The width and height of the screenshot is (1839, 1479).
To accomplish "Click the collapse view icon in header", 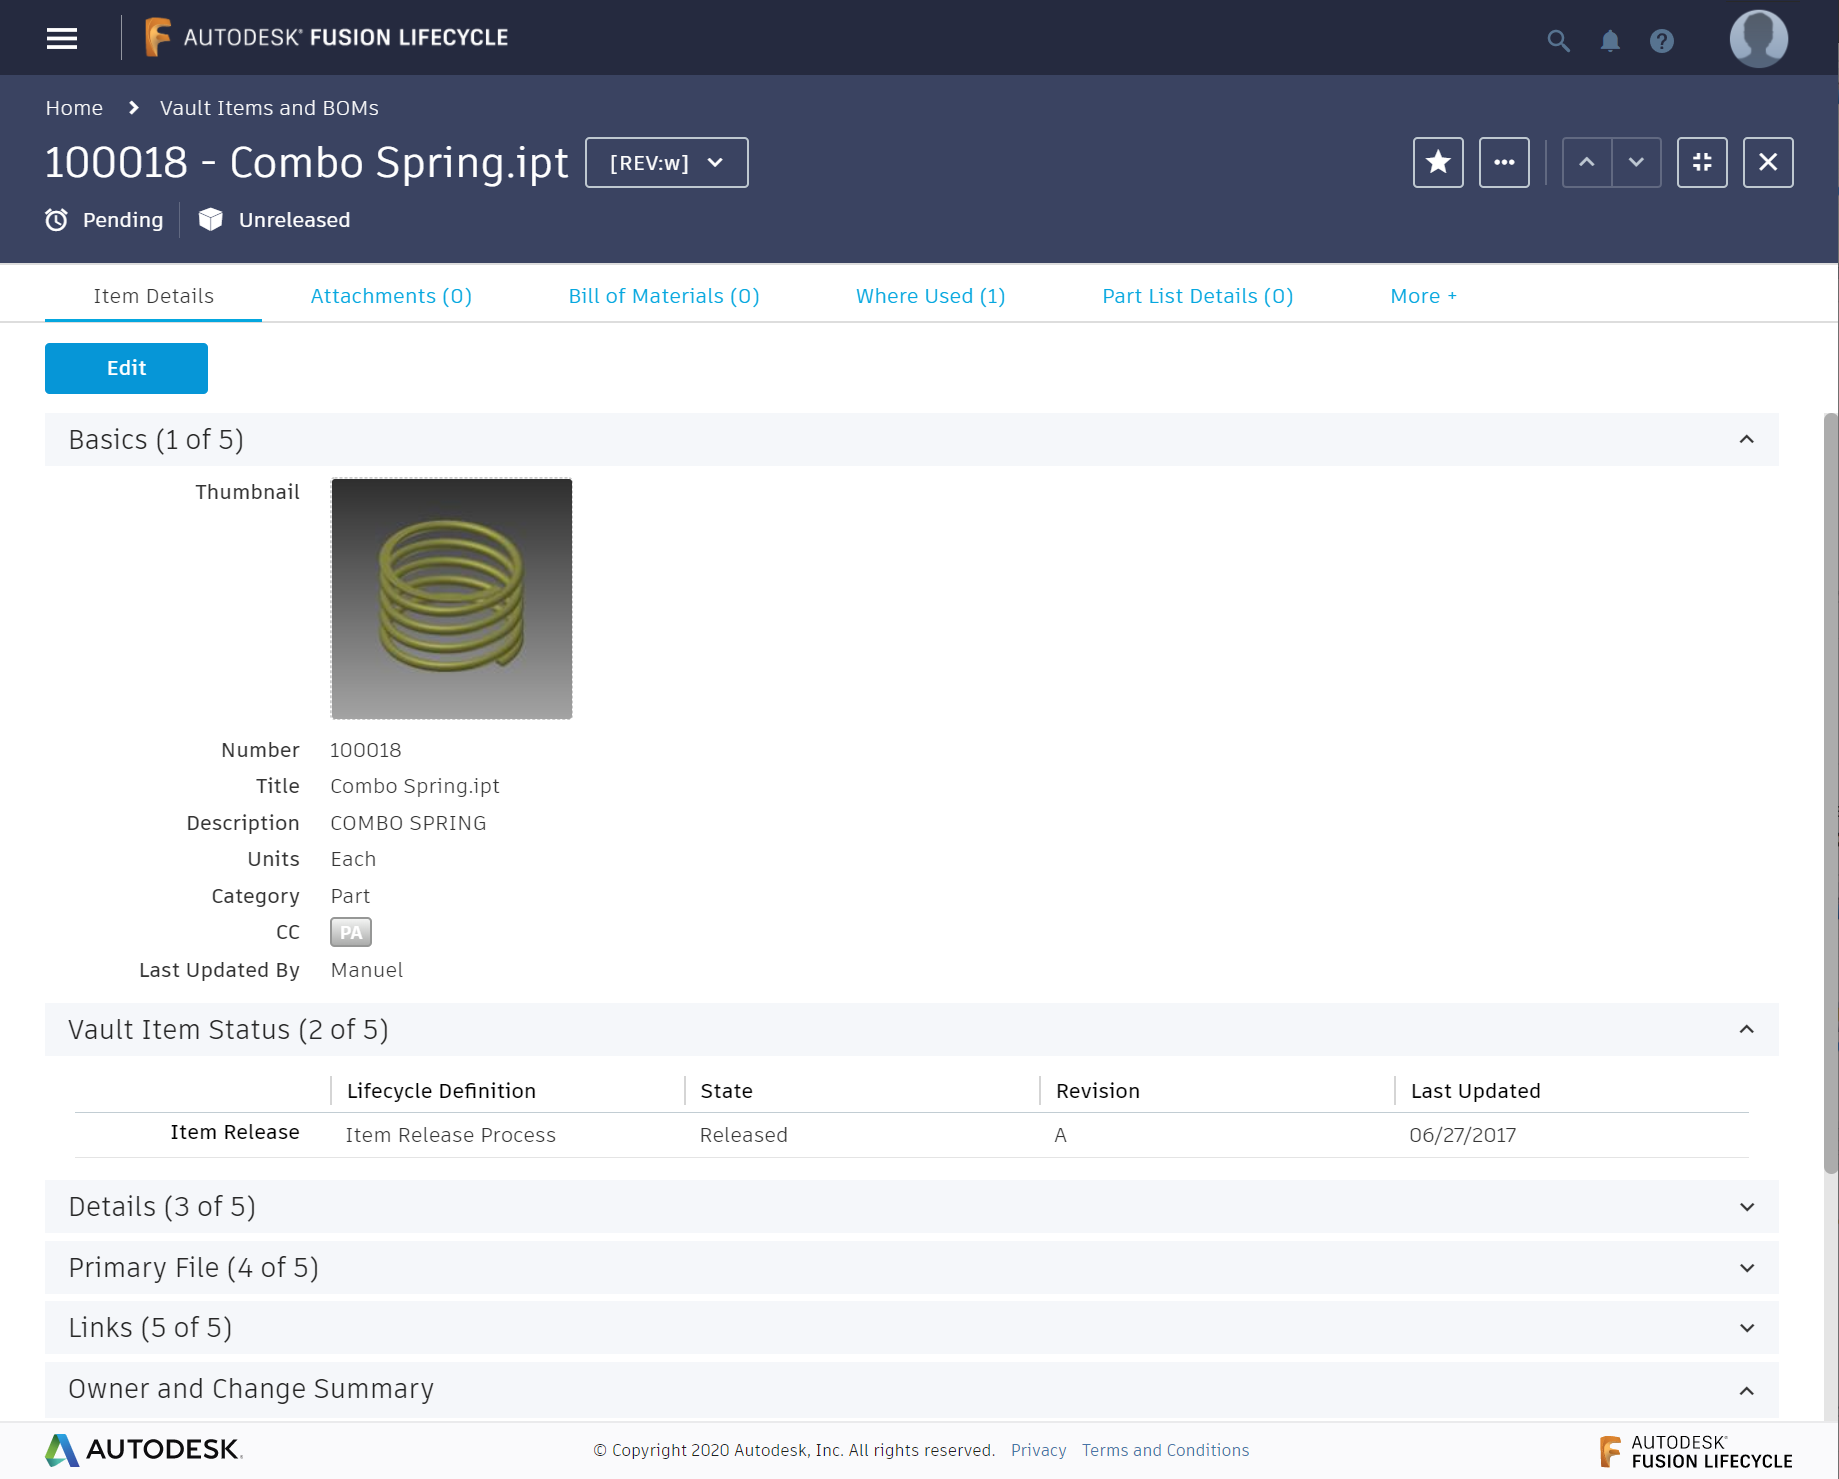I will click(1702, 162).
